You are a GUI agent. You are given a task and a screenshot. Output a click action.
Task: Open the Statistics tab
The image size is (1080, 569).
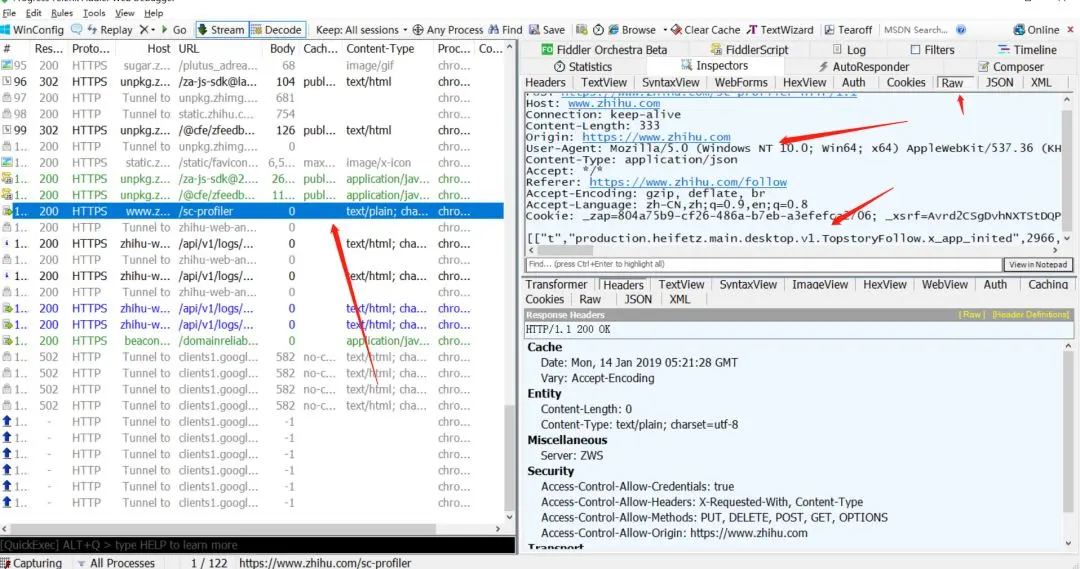tap(583, 67)
